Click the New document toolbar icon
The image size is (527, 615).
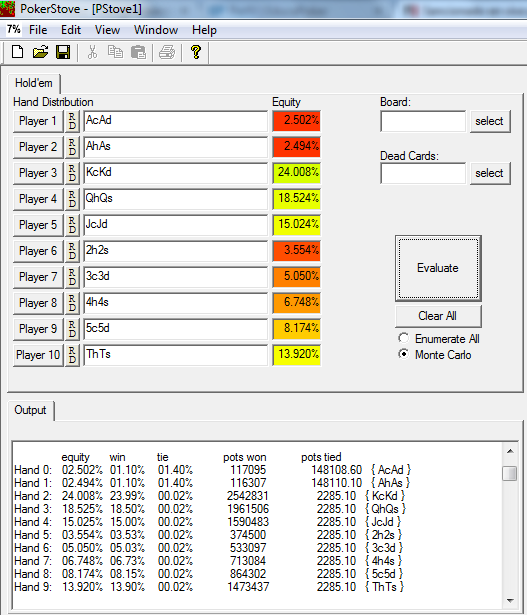17,52
